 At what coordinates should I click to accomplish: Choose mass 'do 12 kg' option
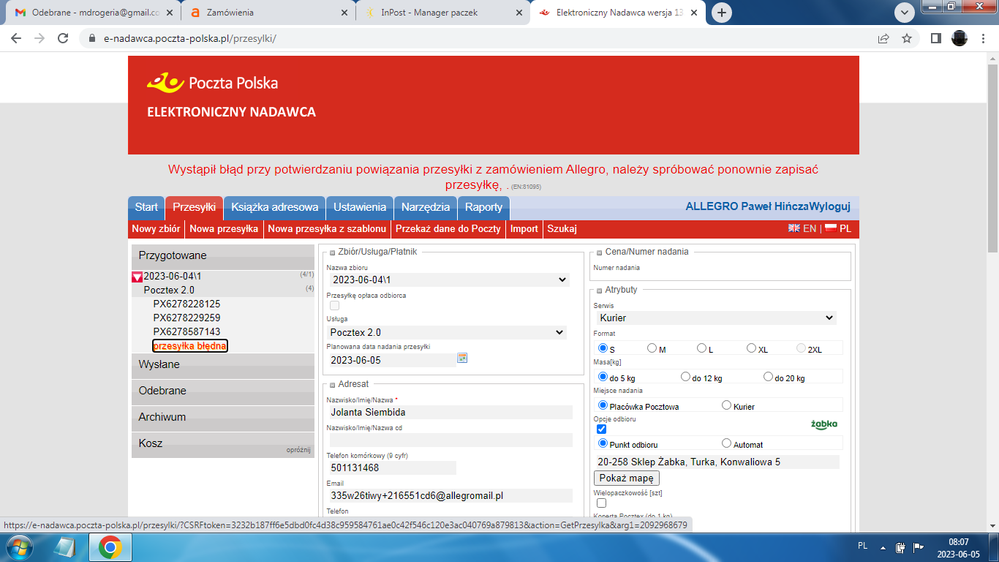coord(685,377)
